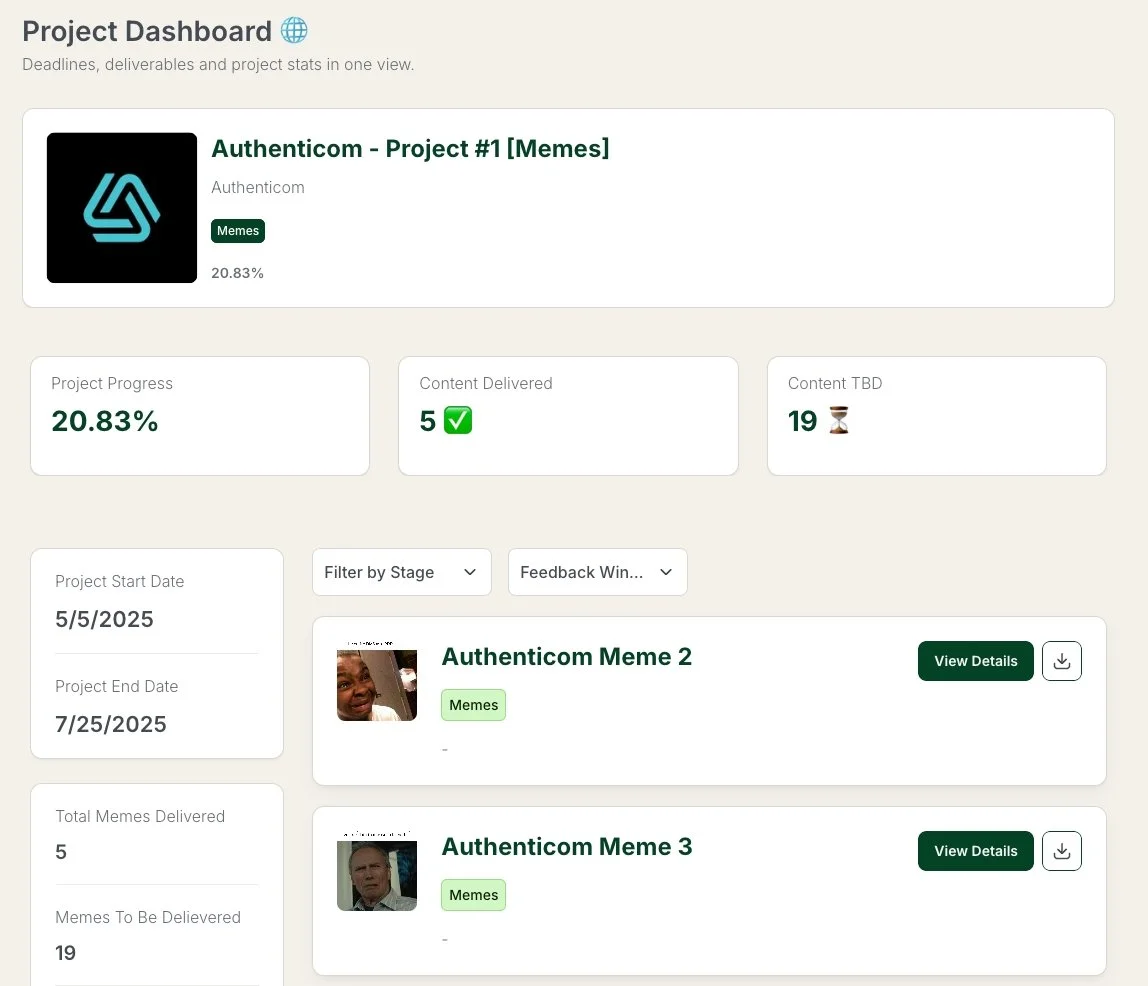
Task: Click the project title Authenticom - Project #1 [Memes]
Action: (x=410, y=149)
